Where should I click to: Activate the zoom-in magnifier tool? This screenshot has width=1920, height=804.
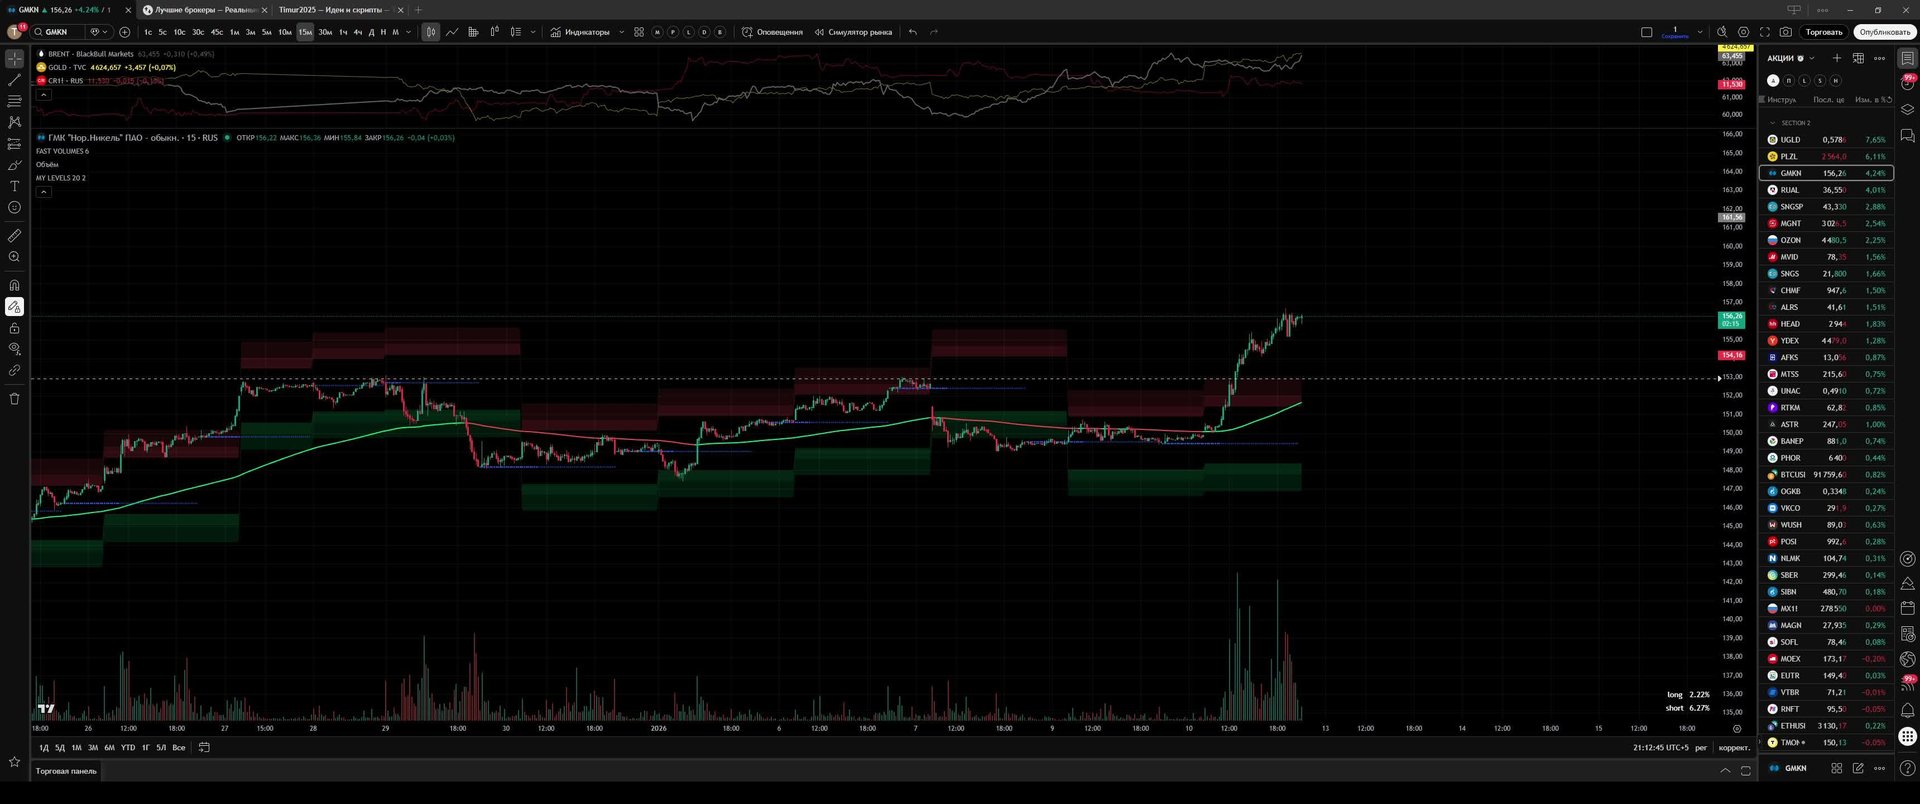tap(14, 257)
